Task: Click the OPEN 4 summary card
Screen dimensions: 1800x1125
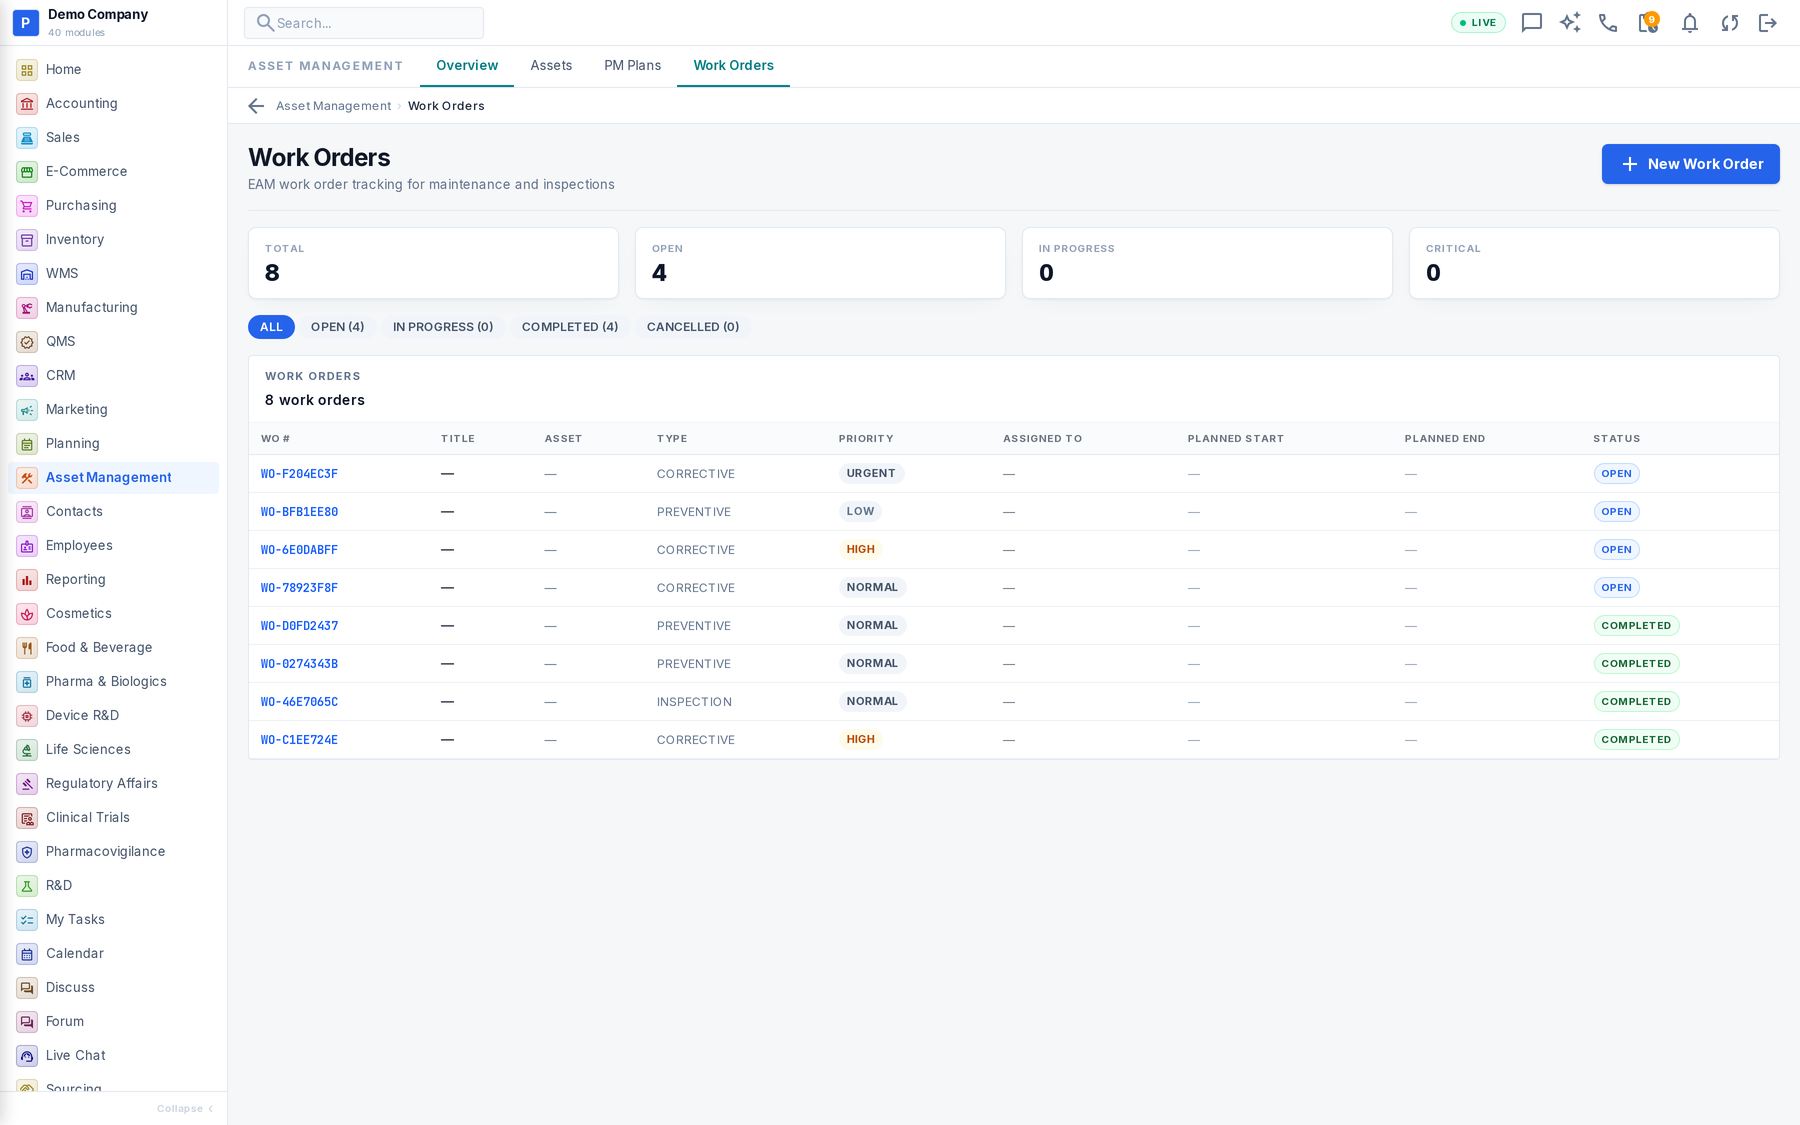Action: [820, 263]
